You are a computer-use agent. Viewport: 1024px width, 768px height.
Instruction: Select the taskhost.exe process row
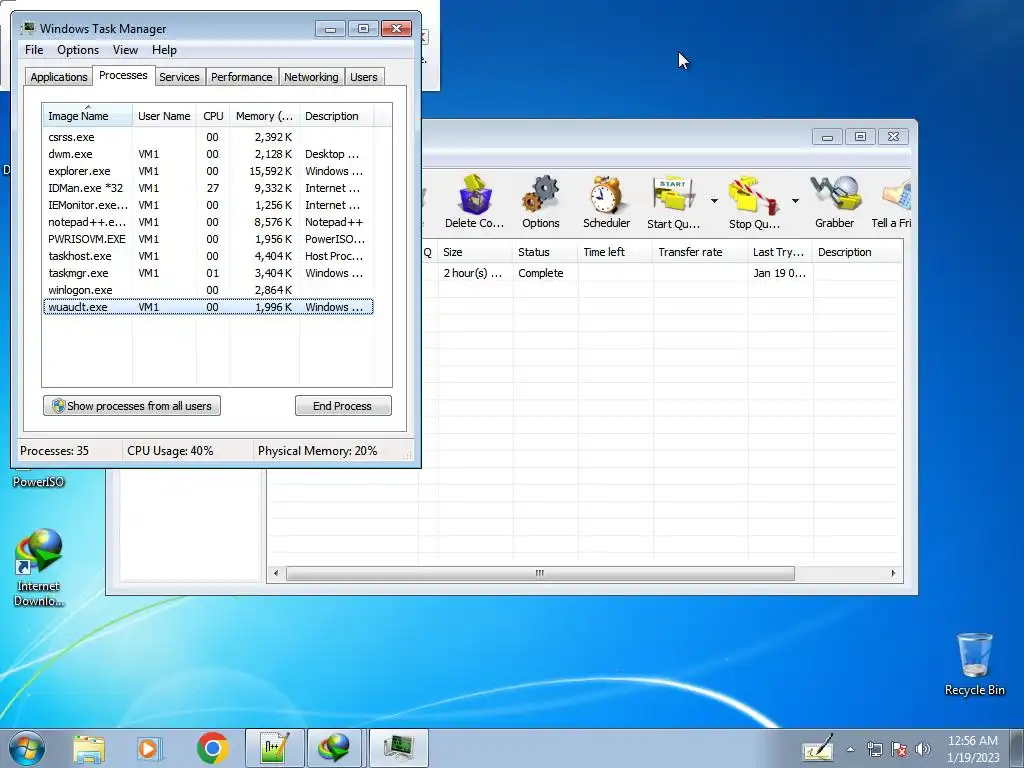coord(208,256)
